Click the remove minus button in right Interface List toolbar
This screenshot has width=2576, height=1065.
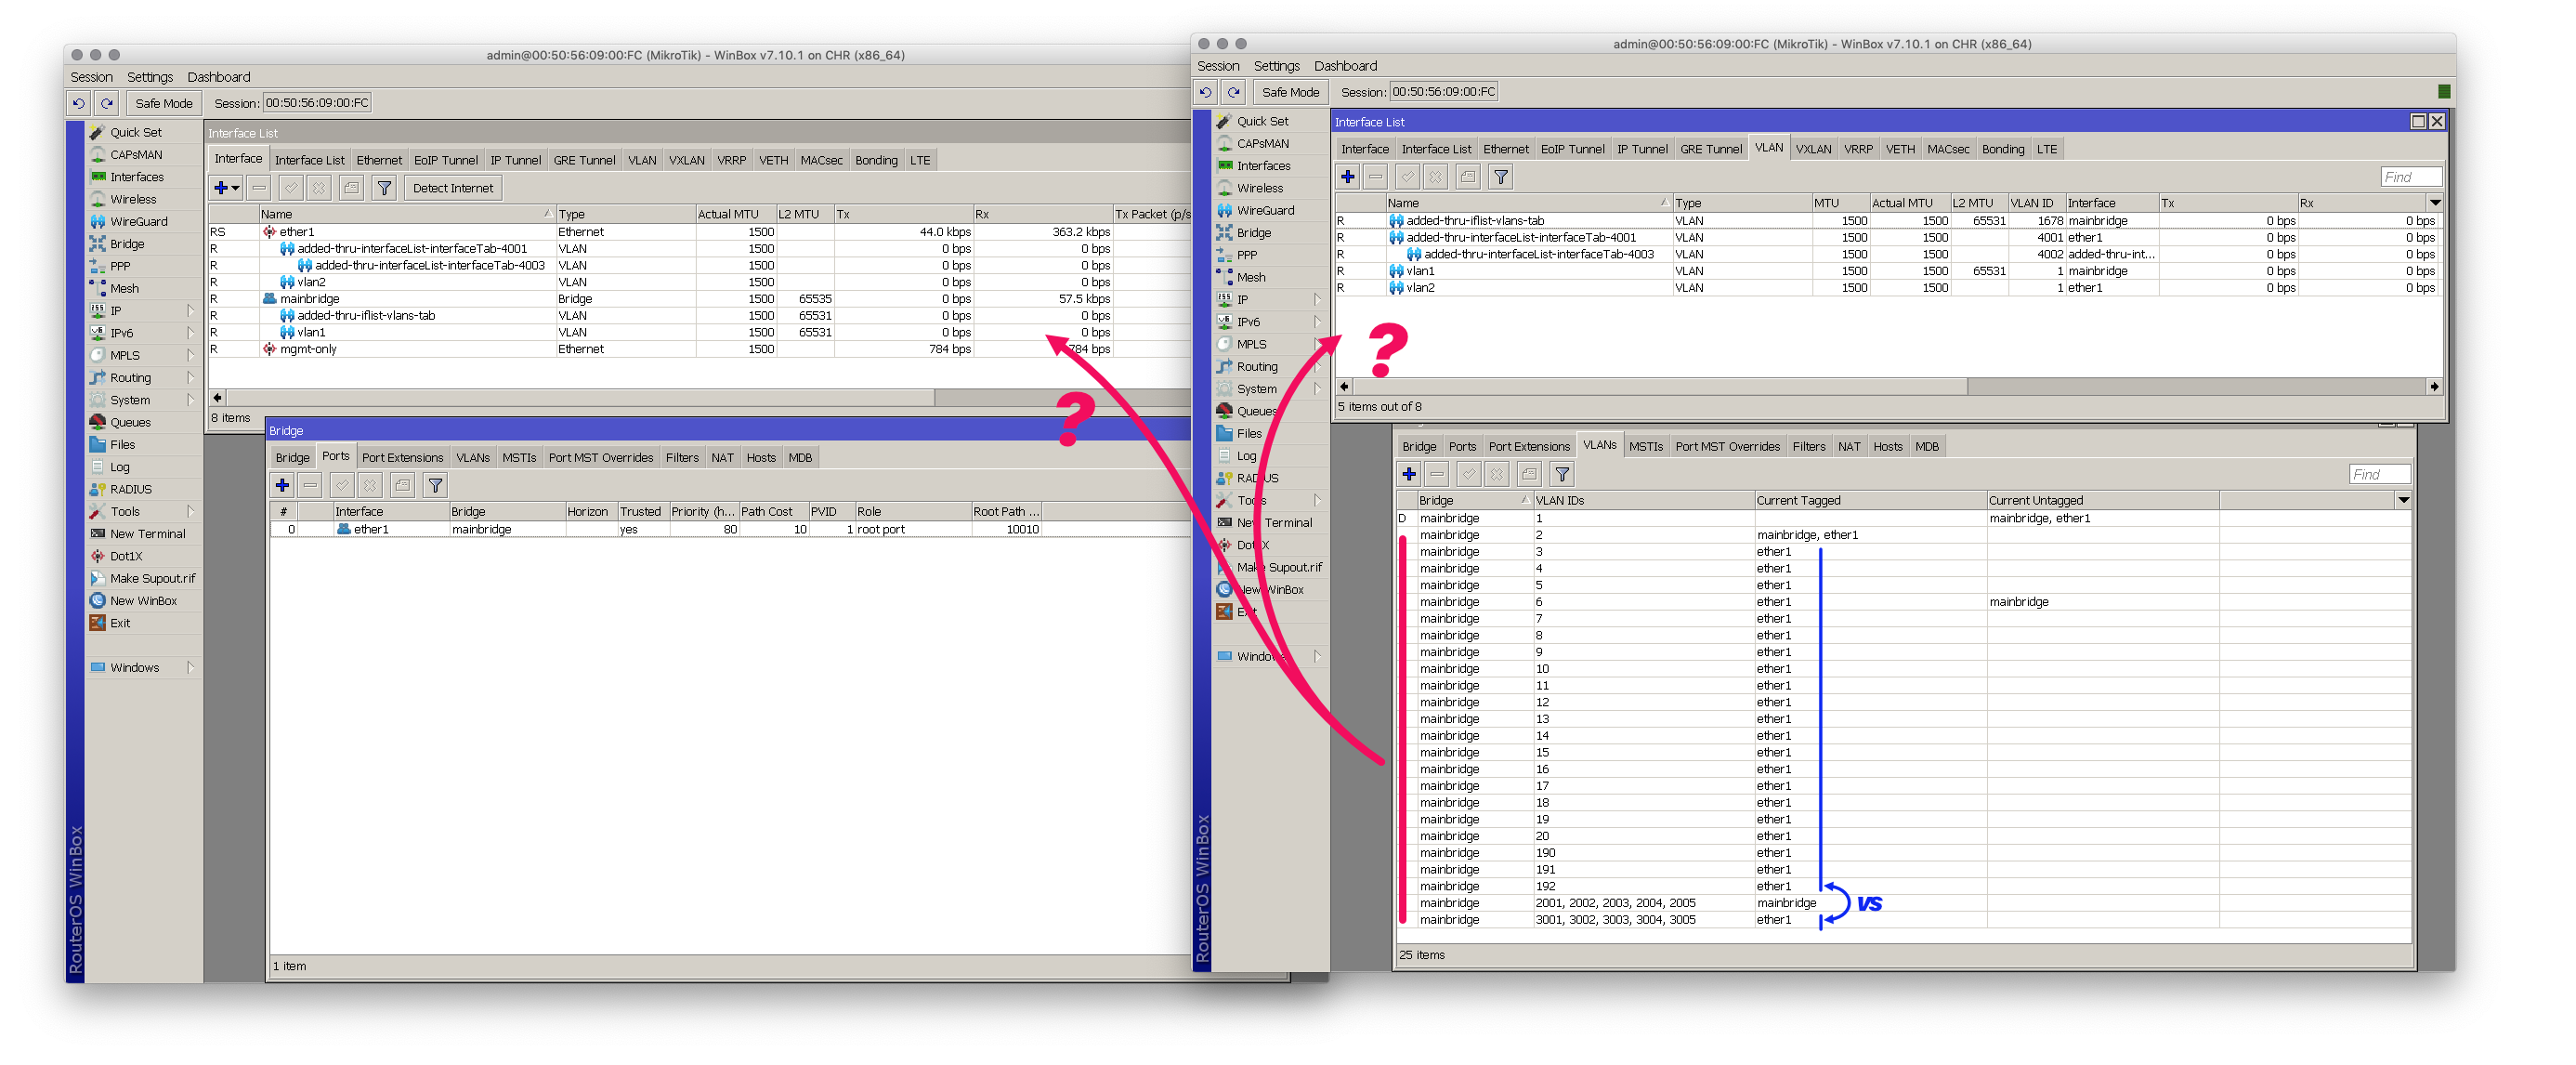tap(1376, 177)
